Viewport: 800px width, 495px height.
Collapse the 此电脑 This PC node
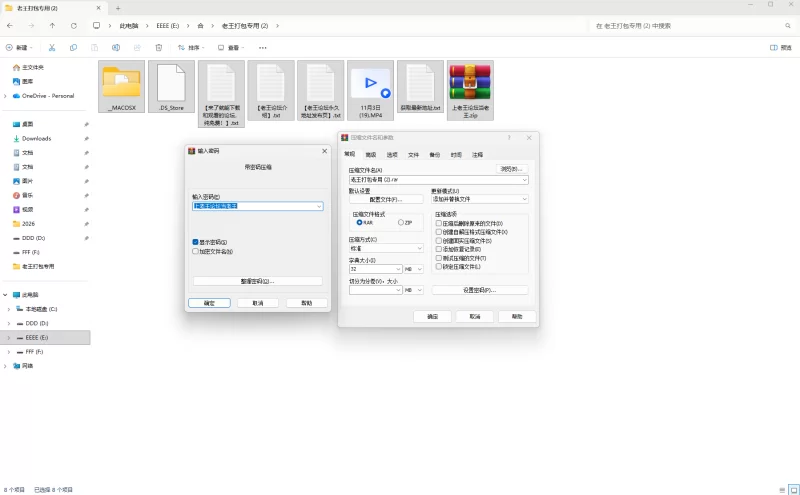[5, 295]
